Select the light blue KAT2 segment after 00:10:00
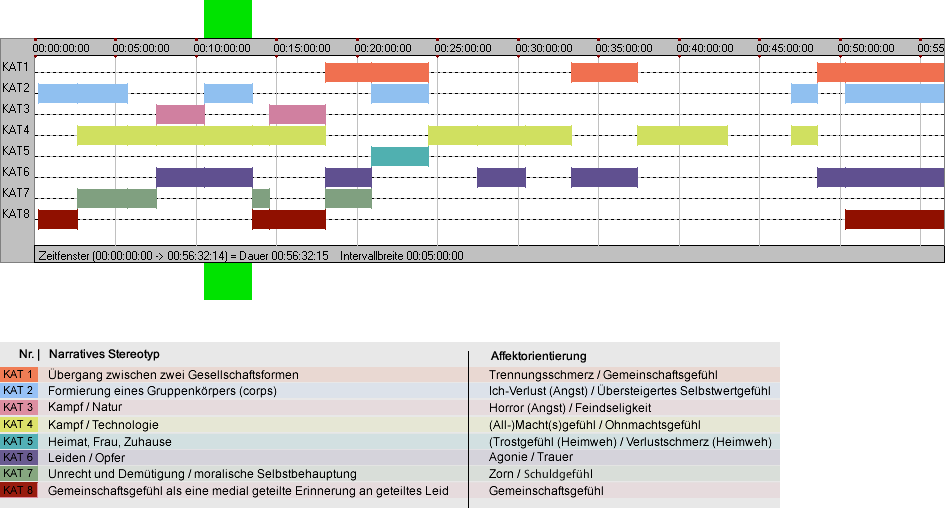945x530 pixels. pyautogui.click(x=228, y=93)
